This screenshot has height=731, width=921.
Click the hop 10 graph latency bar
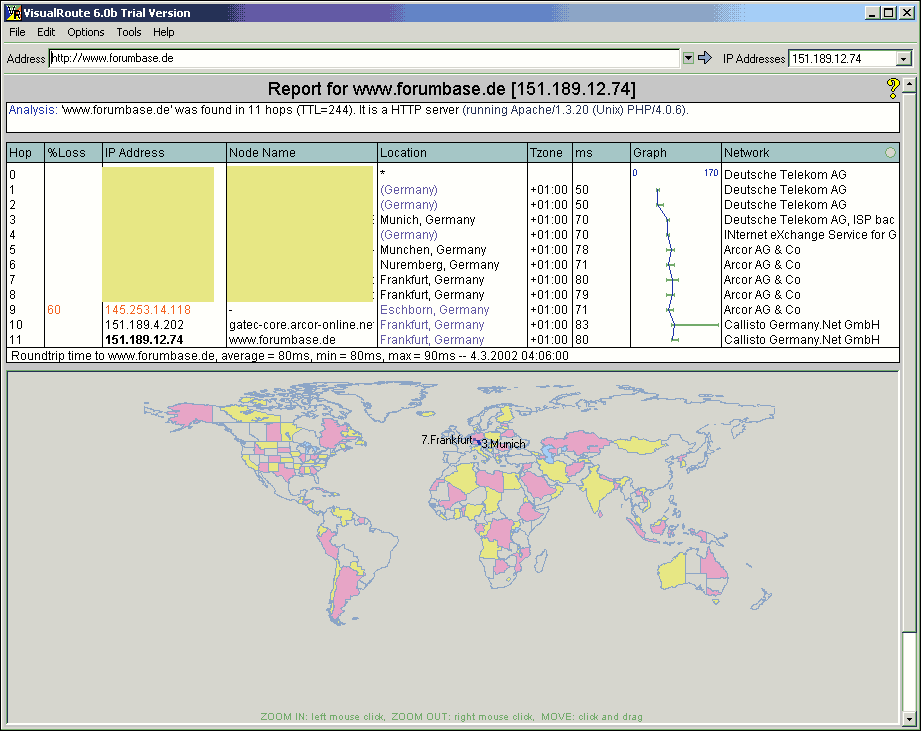pos(696,325)
